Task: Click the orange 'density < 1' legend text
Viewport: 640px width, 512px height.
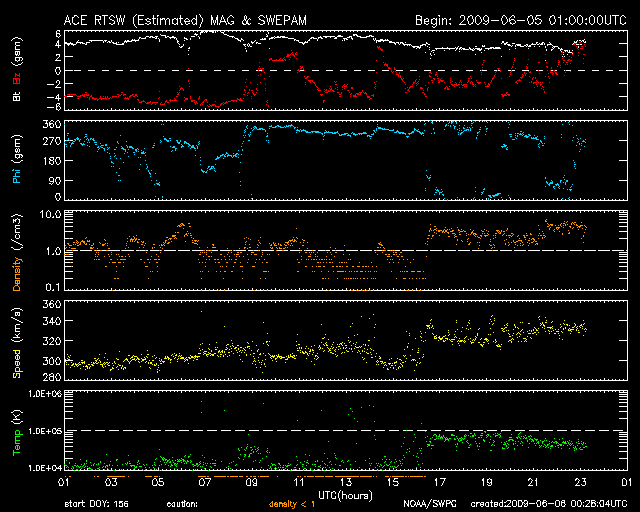Action: pyautogui.click(x=292, y=504)
